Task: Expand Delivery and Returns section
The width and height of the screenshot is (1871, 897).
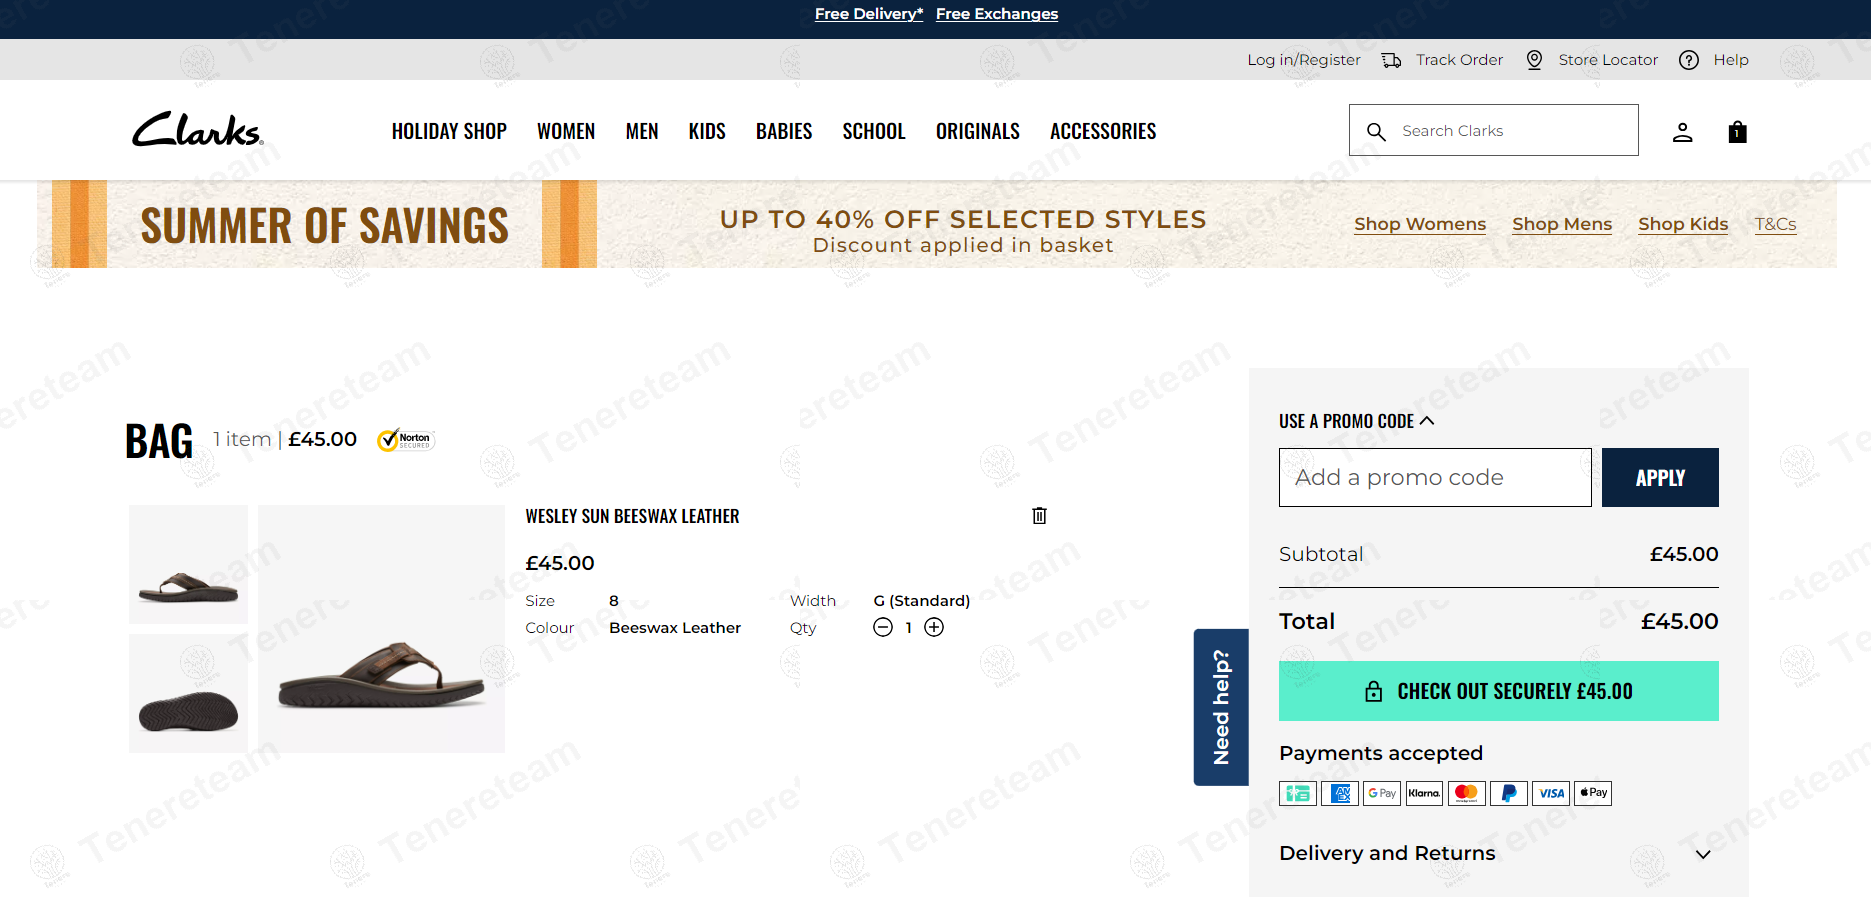Action: point(1702,854)
